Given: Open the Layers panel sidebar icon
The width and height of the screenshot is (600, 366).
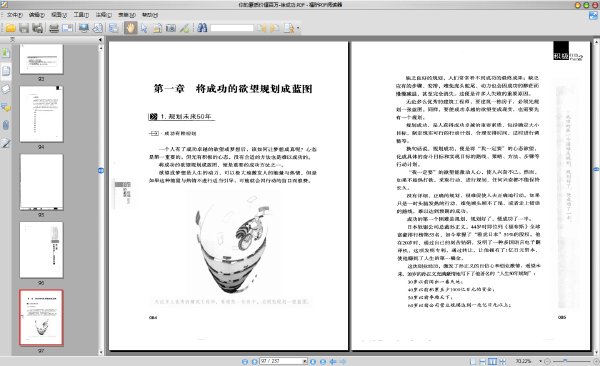Looking at the screenshot, I should [6, 89].
